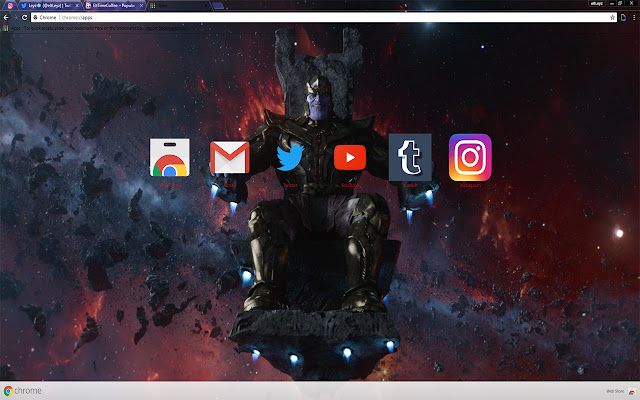Viewport: 640px width, 400px height.
Task: Launch the Gmail app icon
Action: (230, 158)
